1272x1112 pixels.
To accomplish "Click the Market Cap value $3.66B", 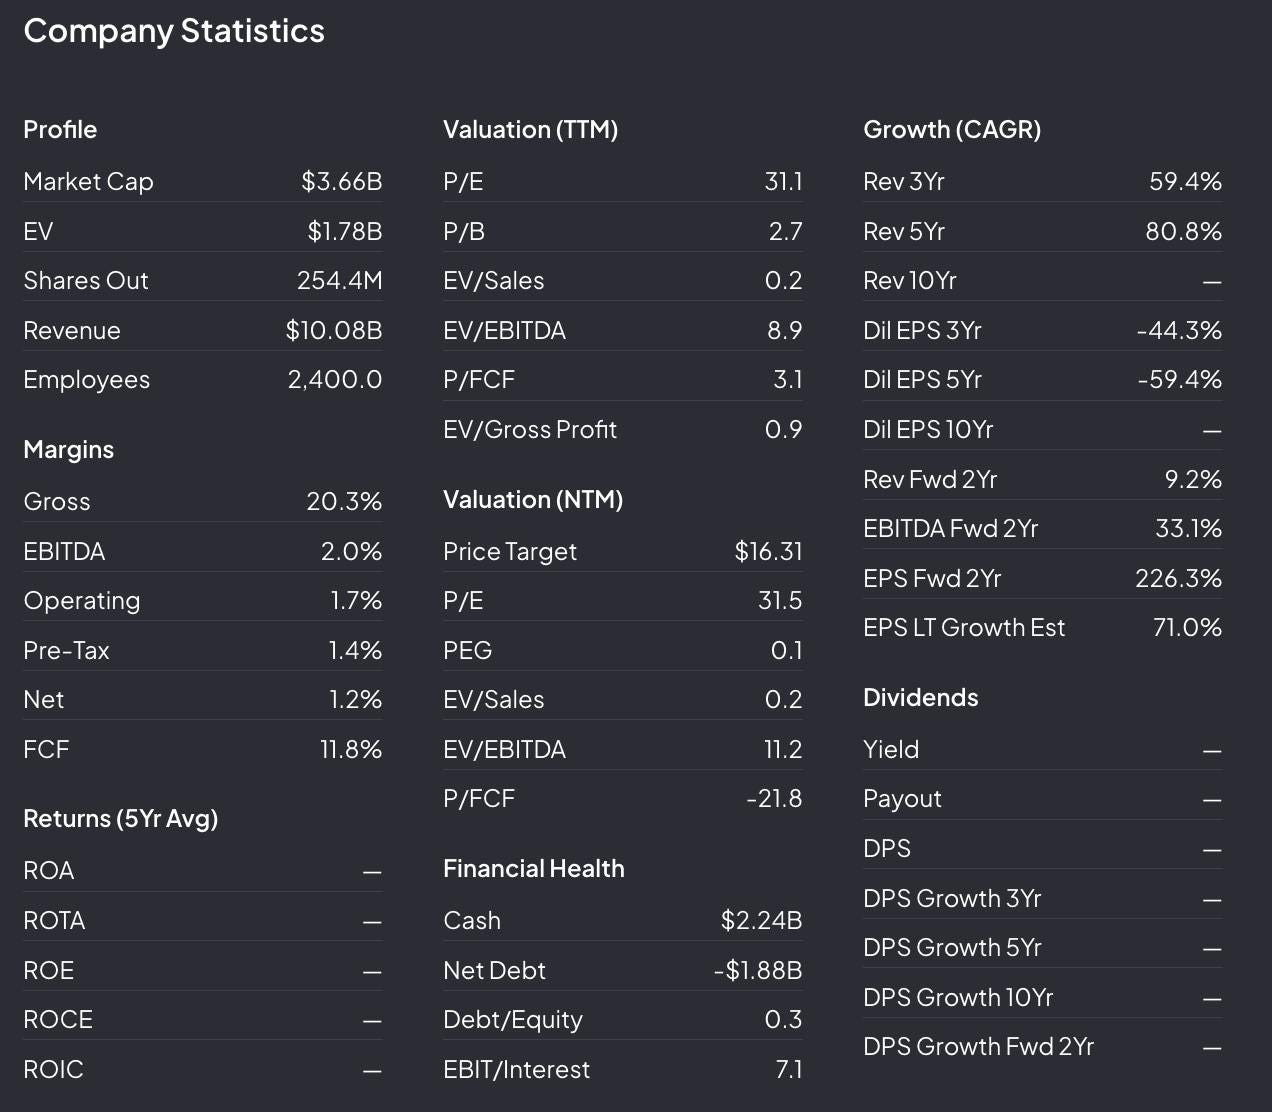I will 342,182.
